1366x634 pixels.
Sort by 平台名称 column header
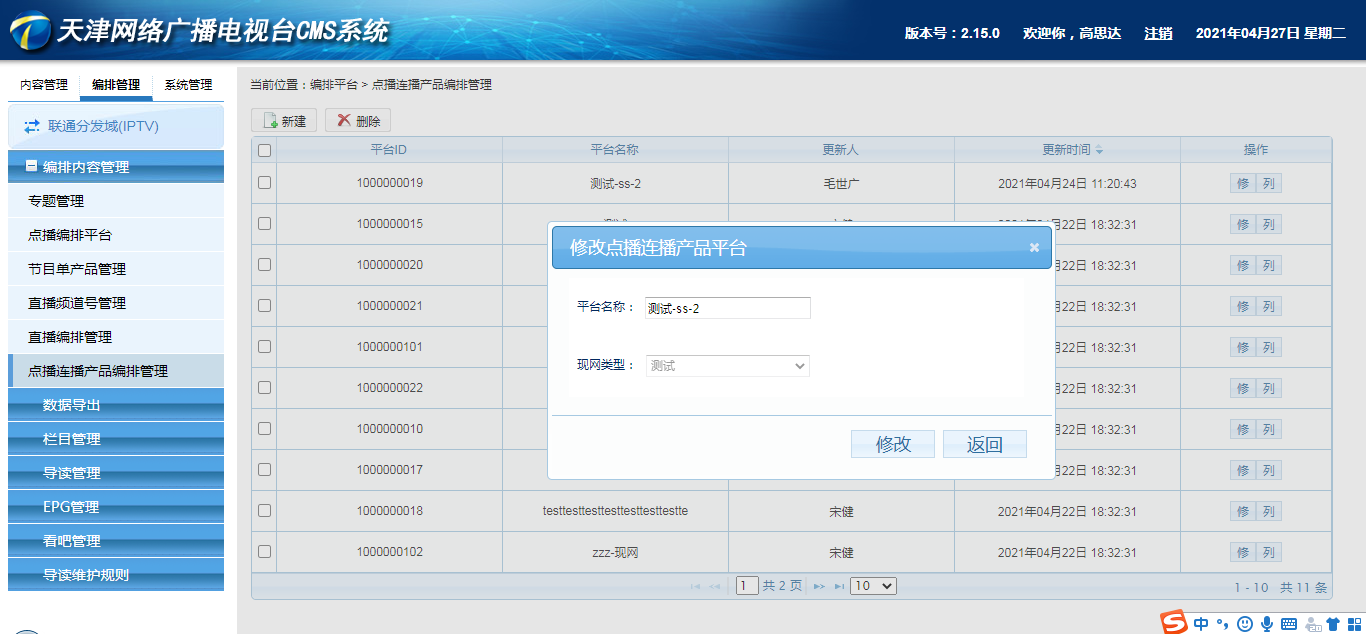615,150
